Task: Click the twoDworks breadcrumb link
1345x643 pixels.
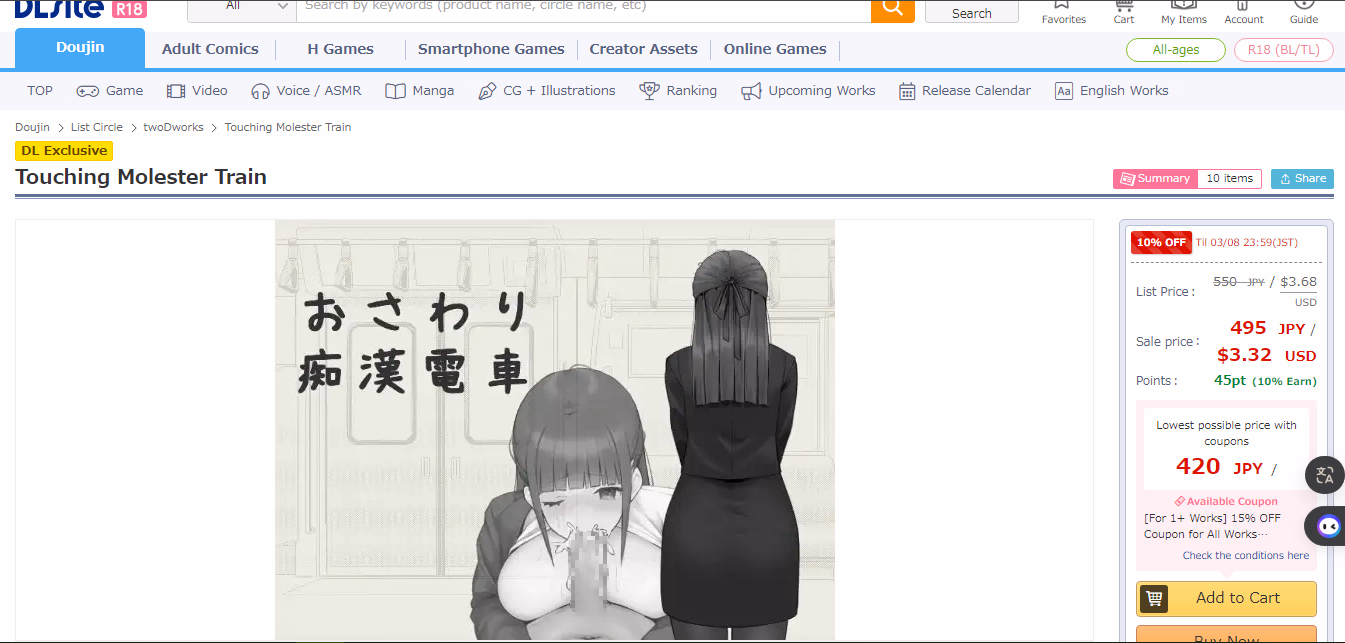Action: click(x=173, y=127)
